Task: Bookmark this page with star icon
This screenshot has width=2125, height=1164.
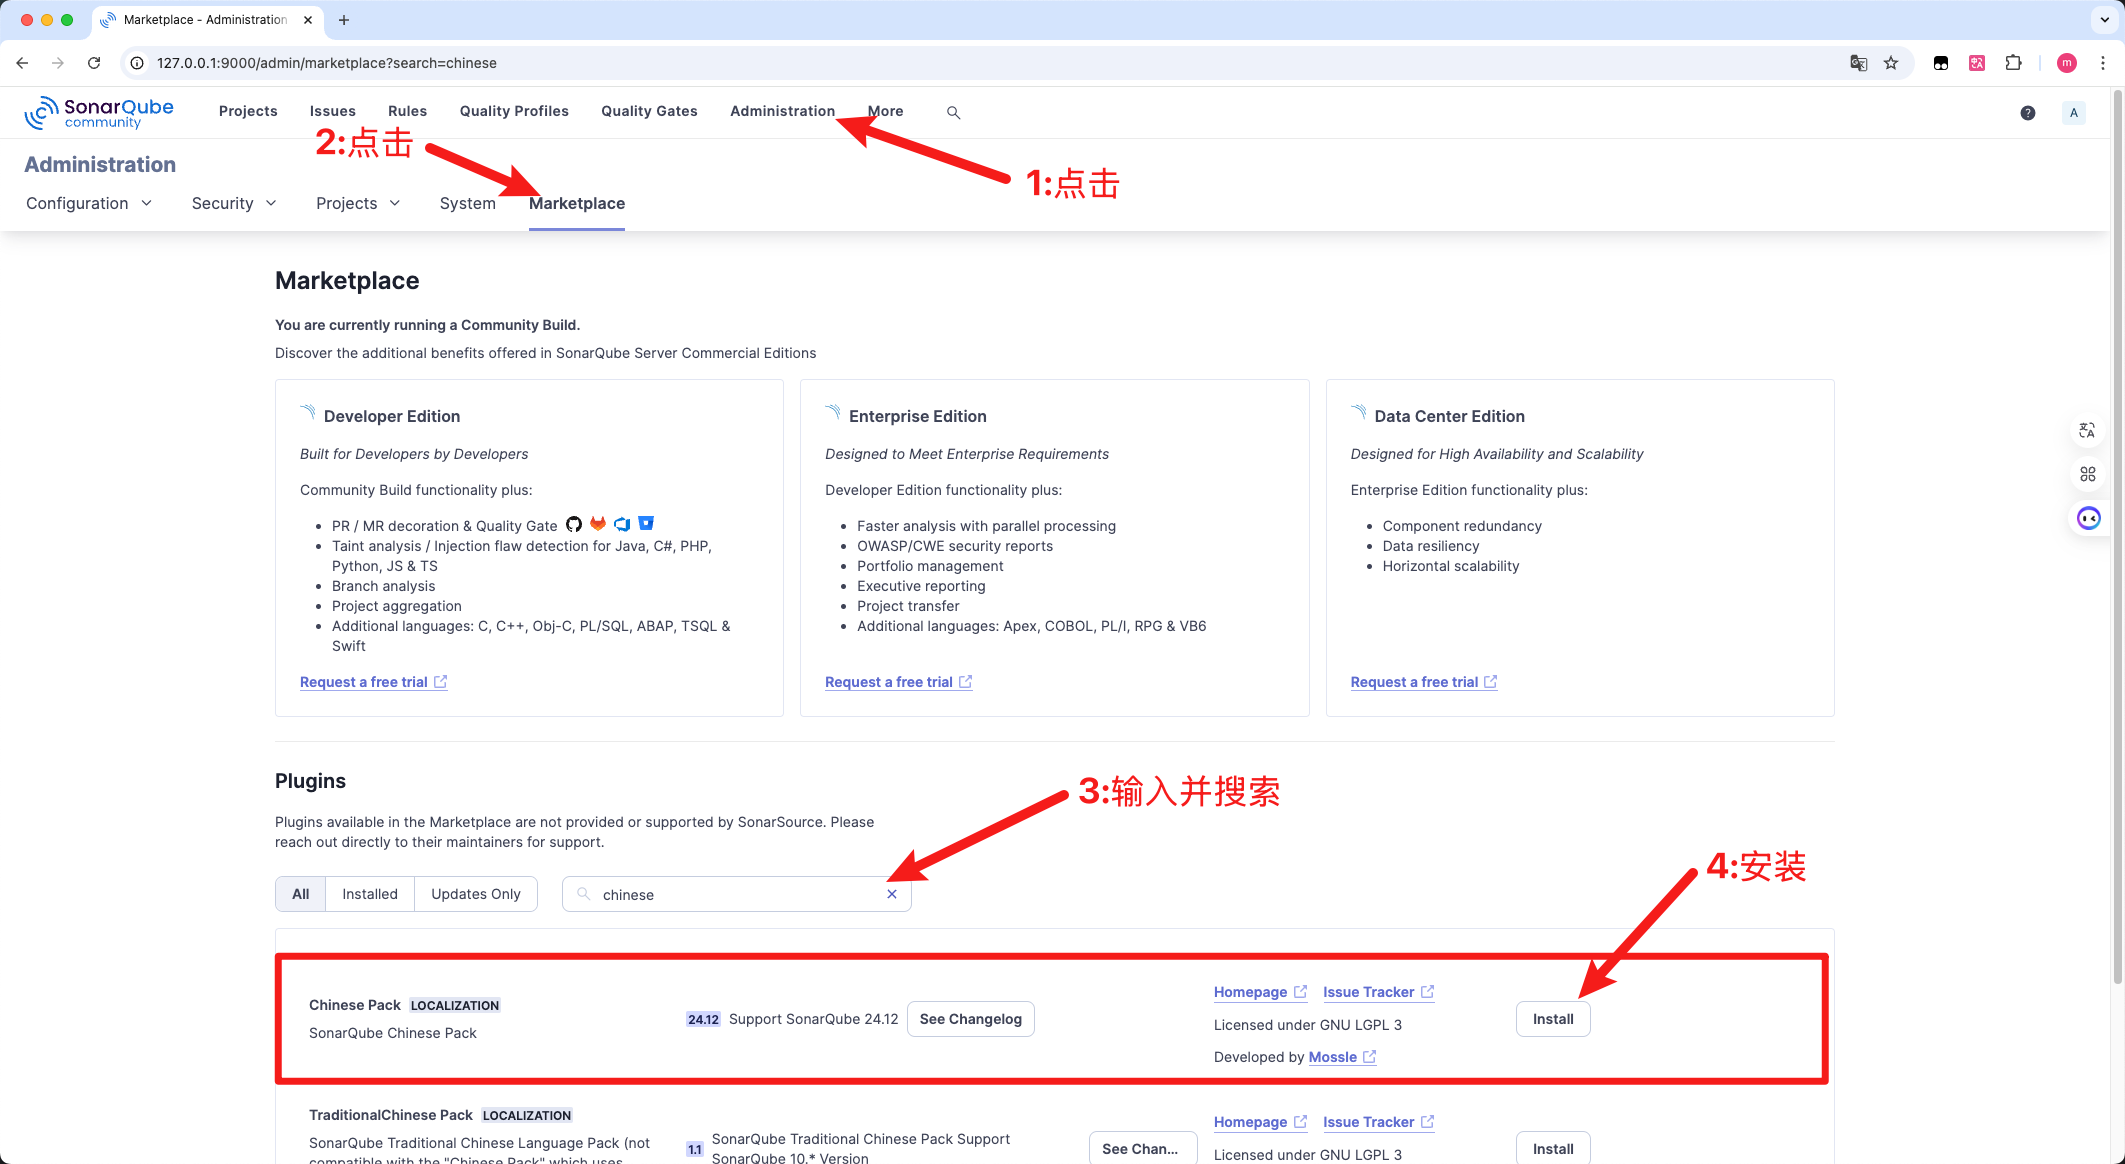Action: point(1890,63)
